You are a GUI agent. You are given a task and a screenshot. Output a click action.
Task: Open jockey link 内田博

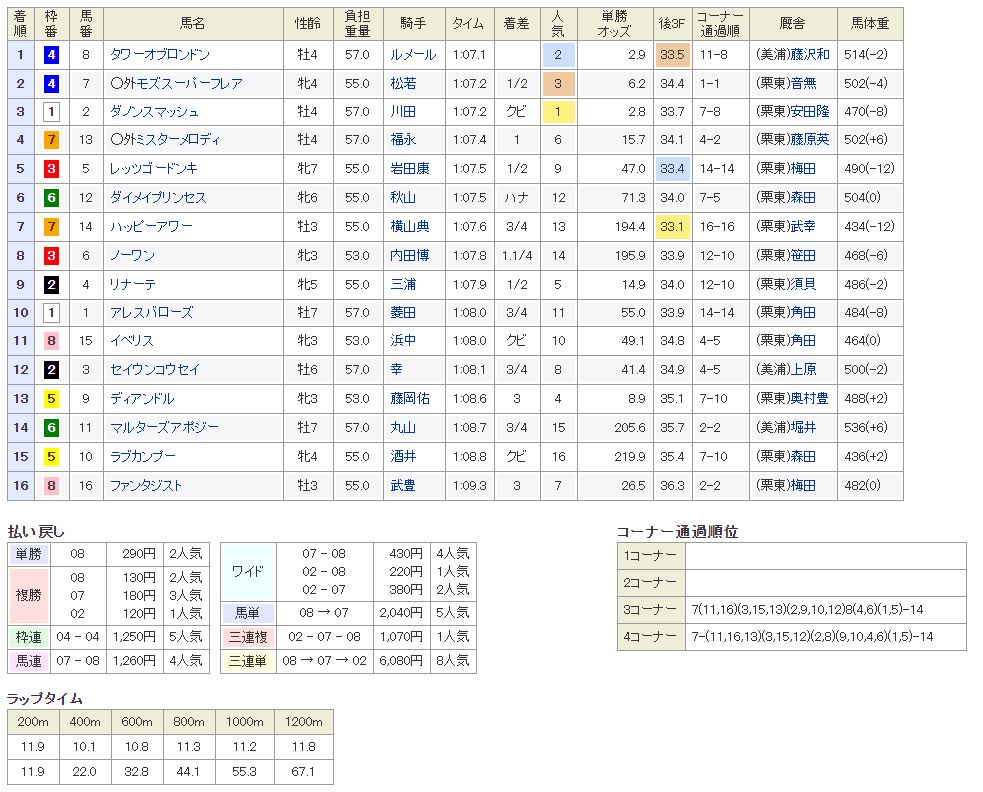pyautogui.click(x=410, y=255)
